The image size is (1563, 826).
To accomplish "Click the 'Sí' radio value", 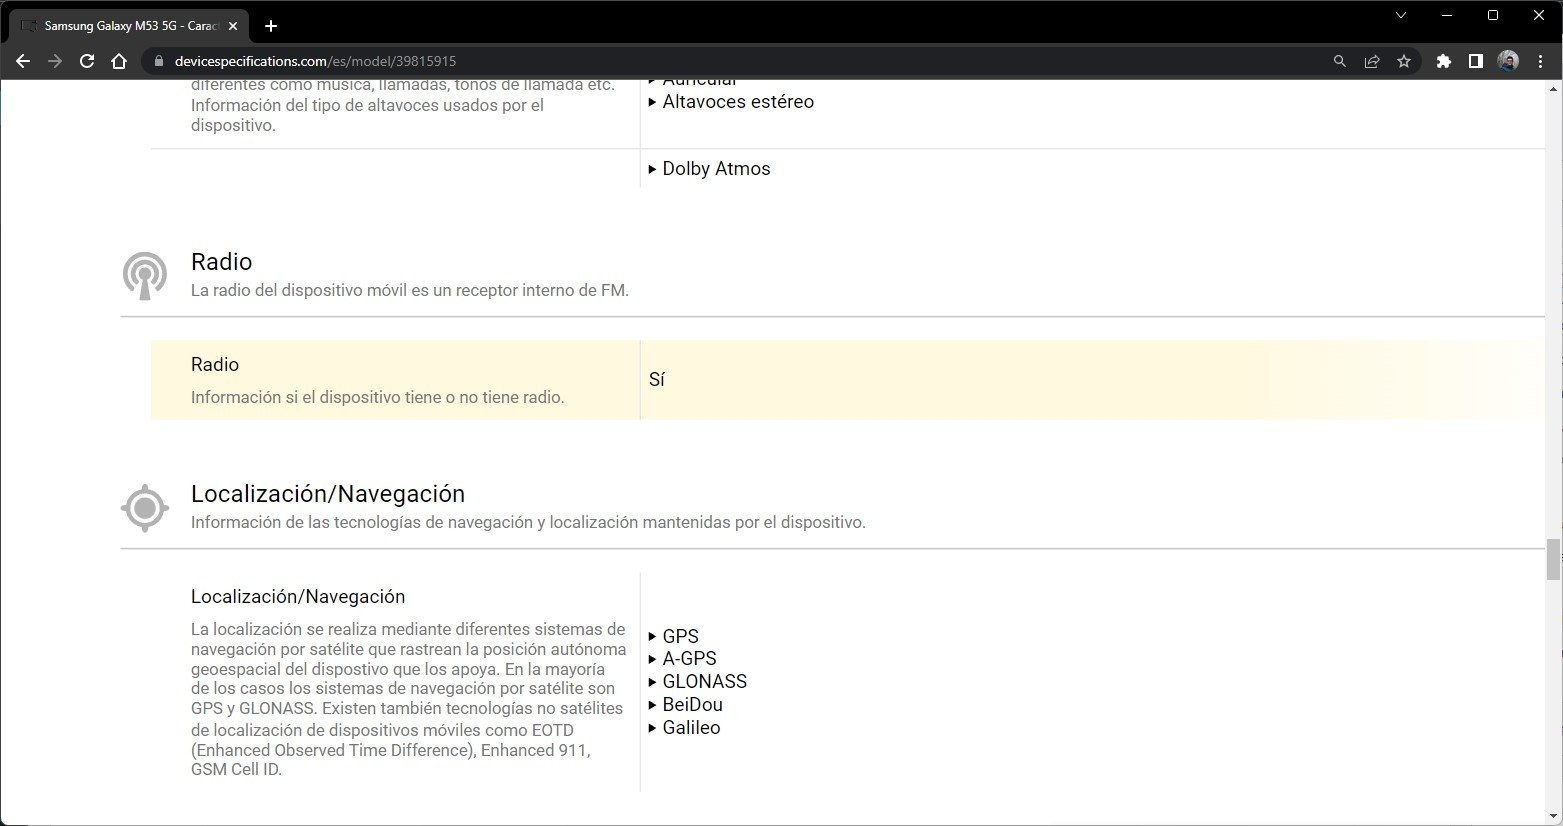I will pyautogui.click(x=657, y=380).
